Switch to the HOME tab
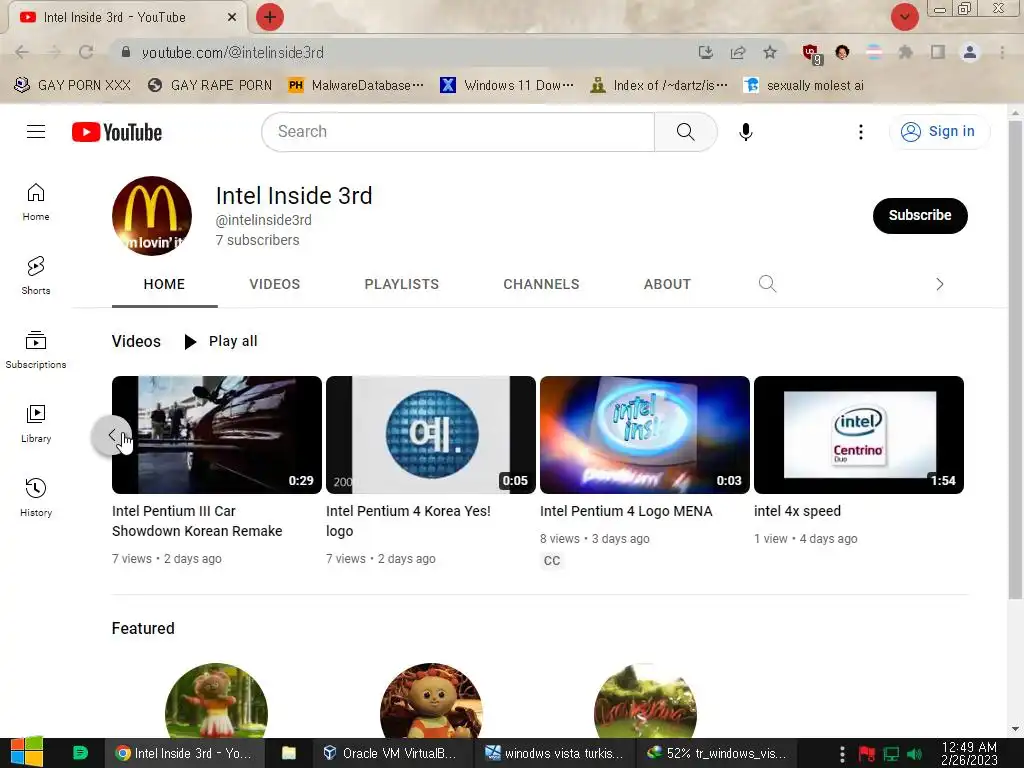Viewport: 1024px width, 768px height. click(x=165, y=284)
